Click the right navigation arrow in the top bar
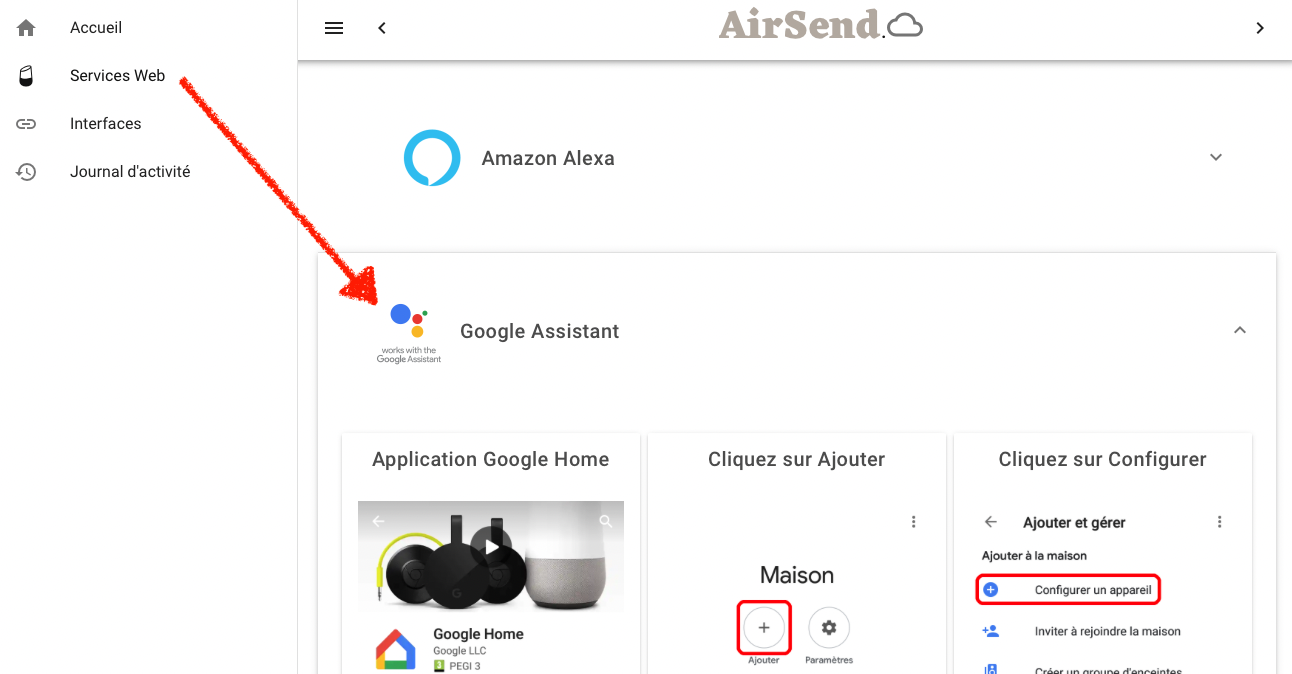The width and height of the screenshot is (1292, 674). point(1260,27)
